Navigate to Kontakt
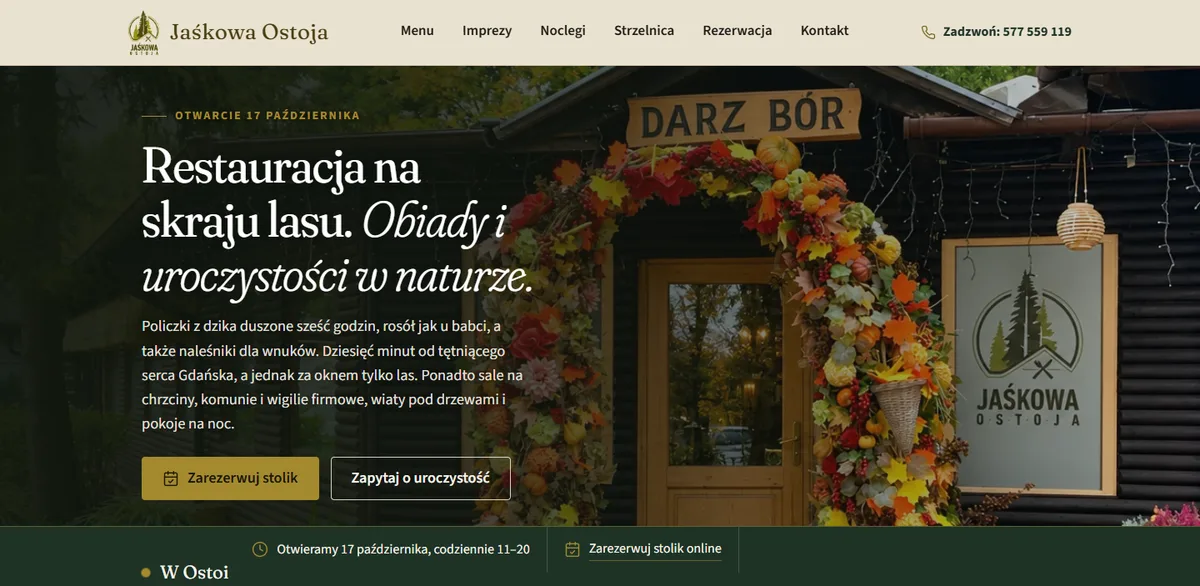Screen dimensions: 1200x586 825,31
